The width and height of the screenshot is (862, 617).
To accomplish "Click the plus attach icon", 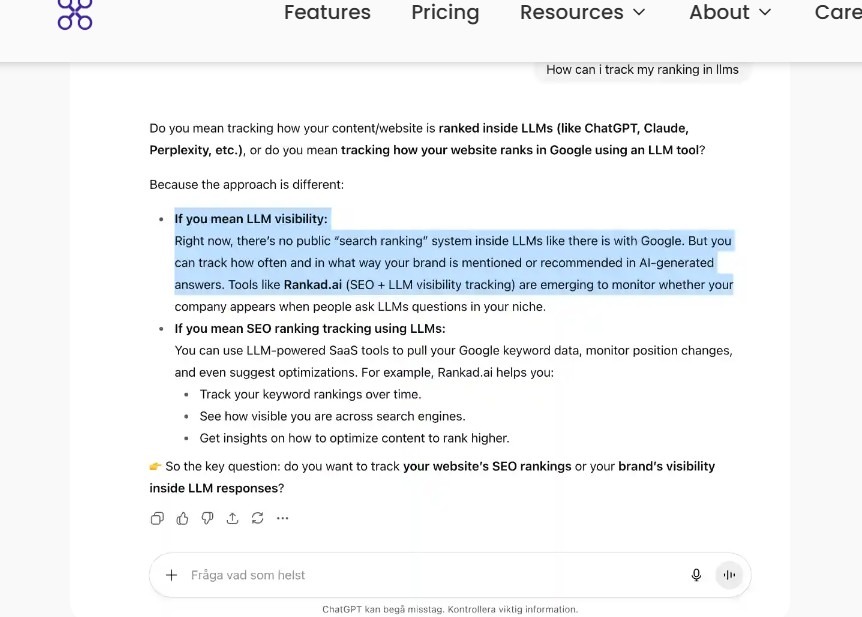I will pos(171,575).
